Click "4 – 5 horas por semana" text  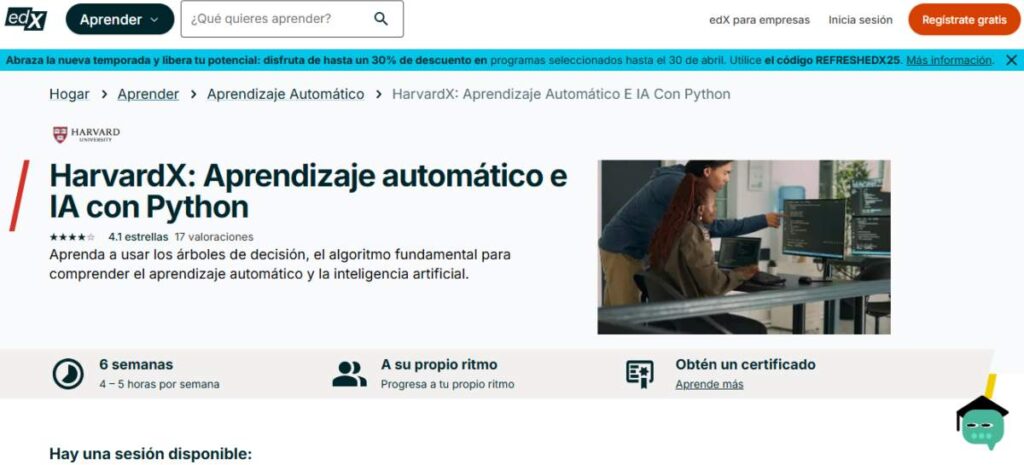[159, 385]
